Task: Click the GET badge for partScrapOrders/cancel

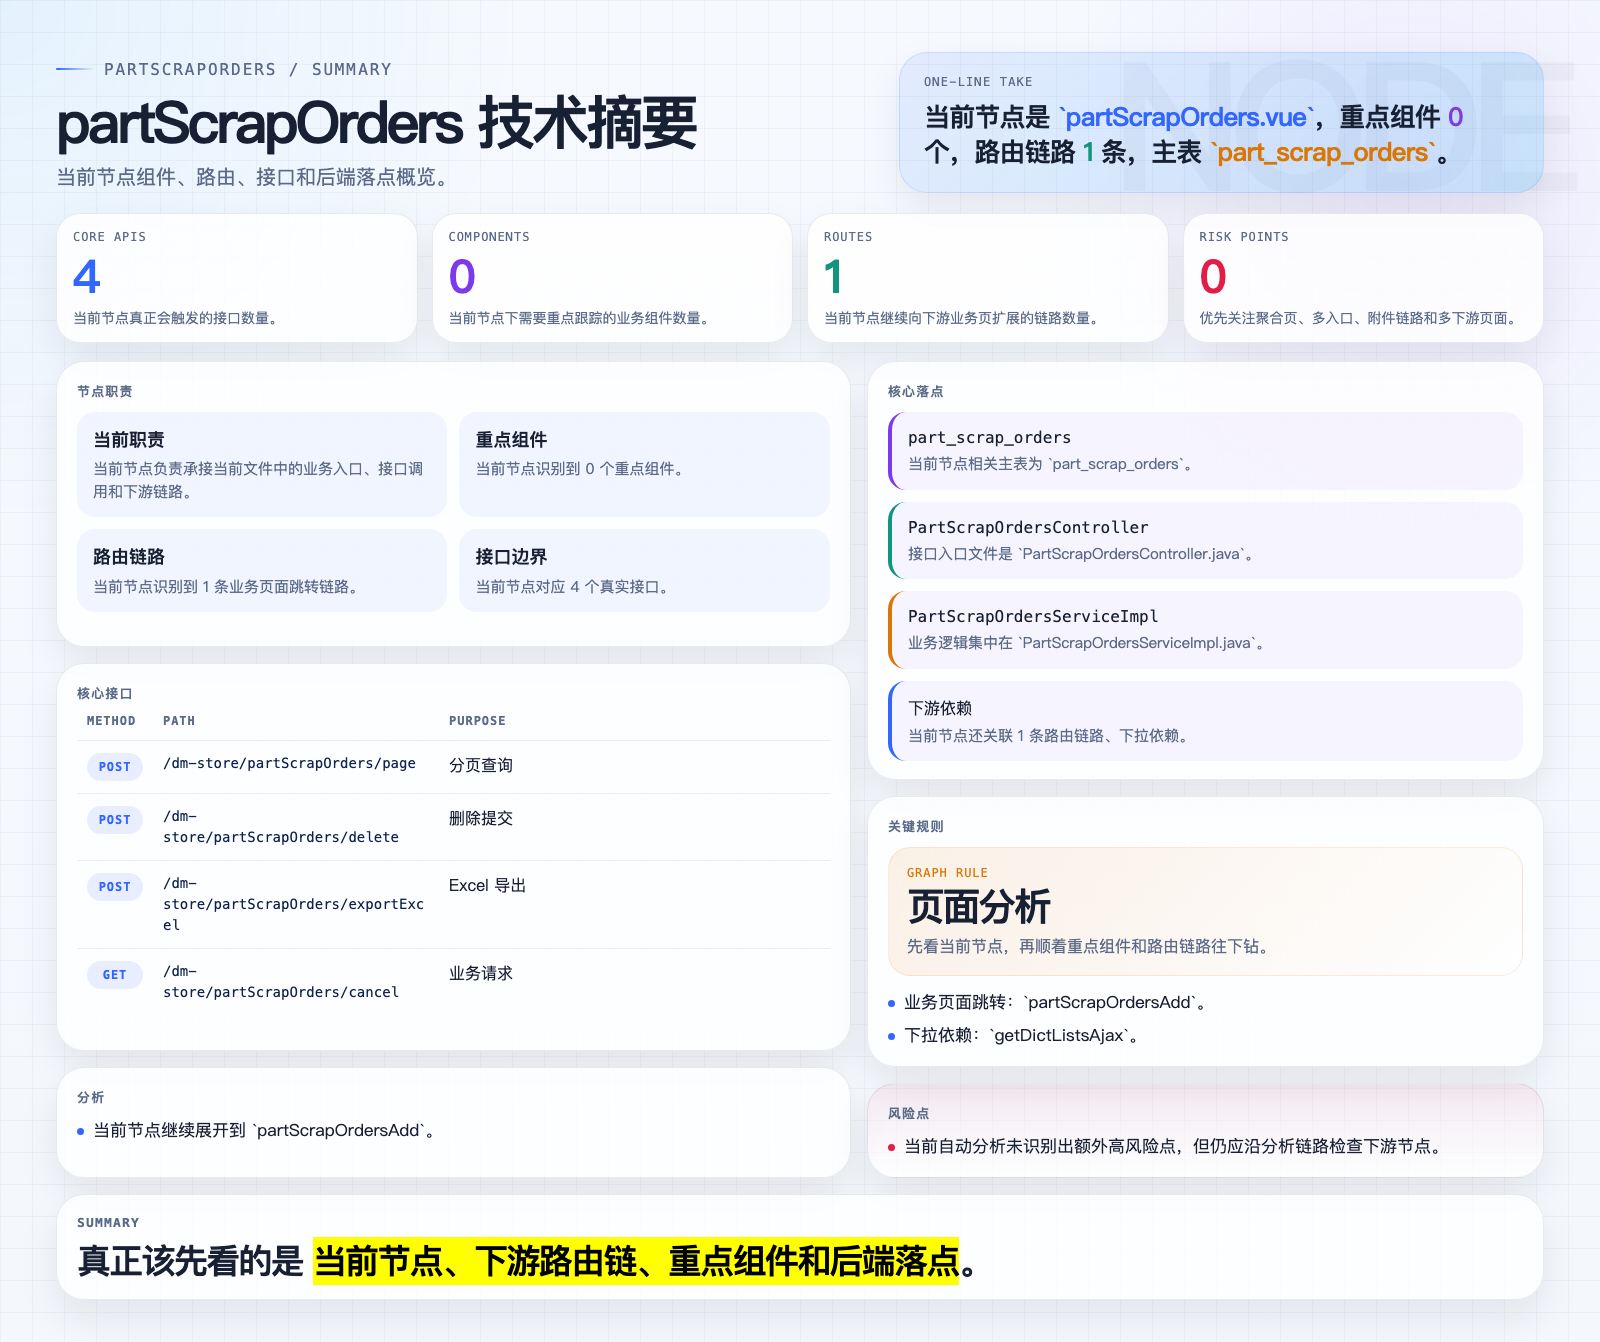Action: click(115, 975)
